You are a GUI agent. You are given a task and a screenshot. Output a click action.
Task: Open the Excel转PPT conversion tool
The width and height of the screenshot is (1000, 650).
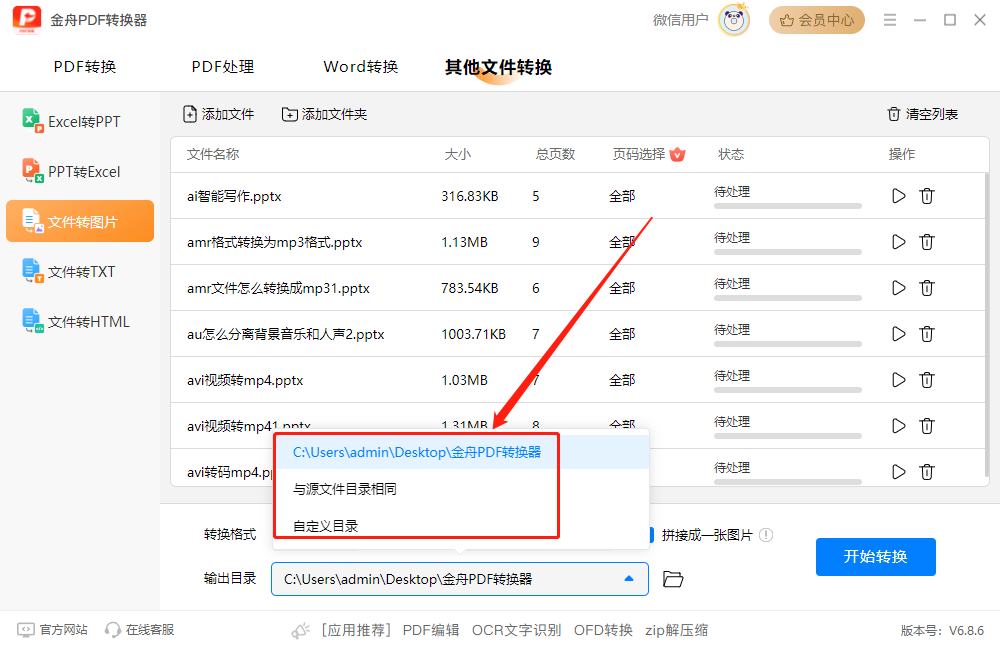[80, 120]
